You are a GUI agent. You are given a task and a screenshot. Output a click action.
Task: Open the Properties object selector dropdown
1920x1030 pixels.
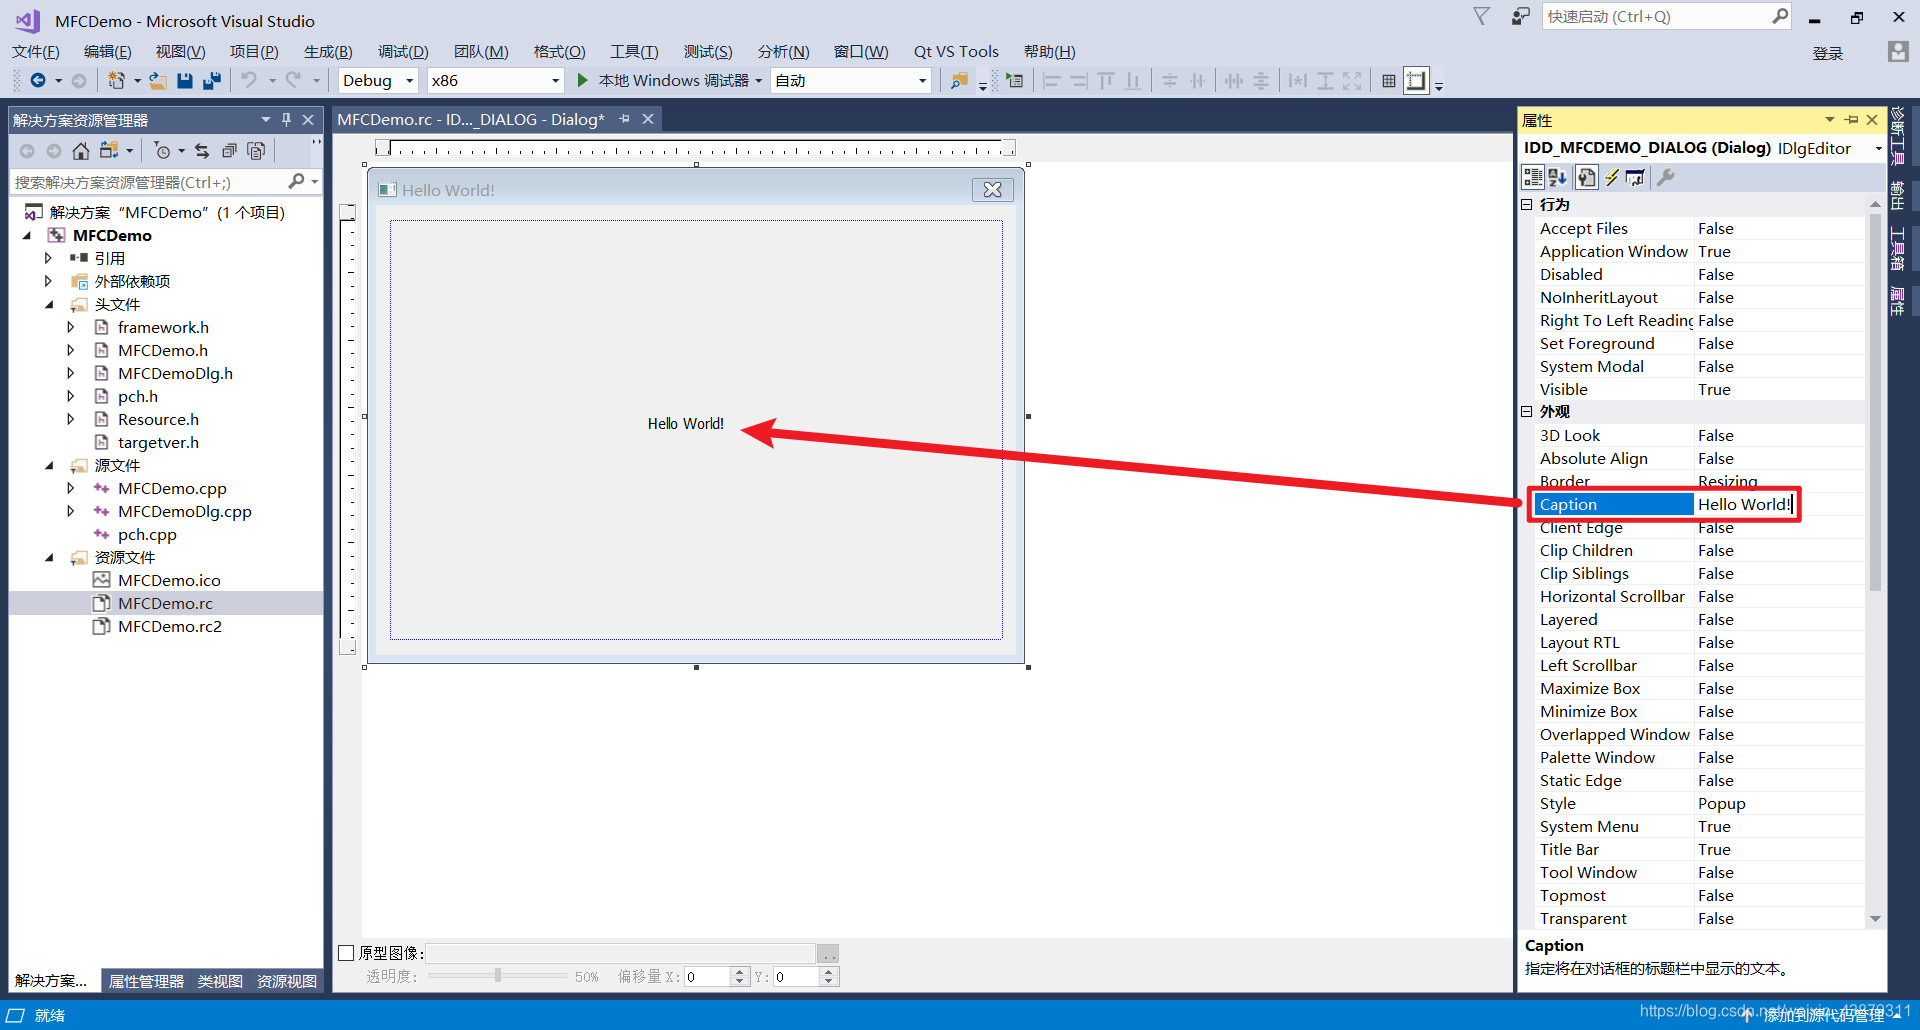coord(1879,148)
